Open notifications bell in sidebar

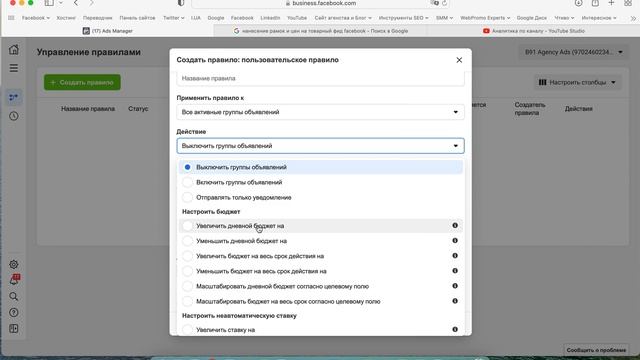(14, 280)
